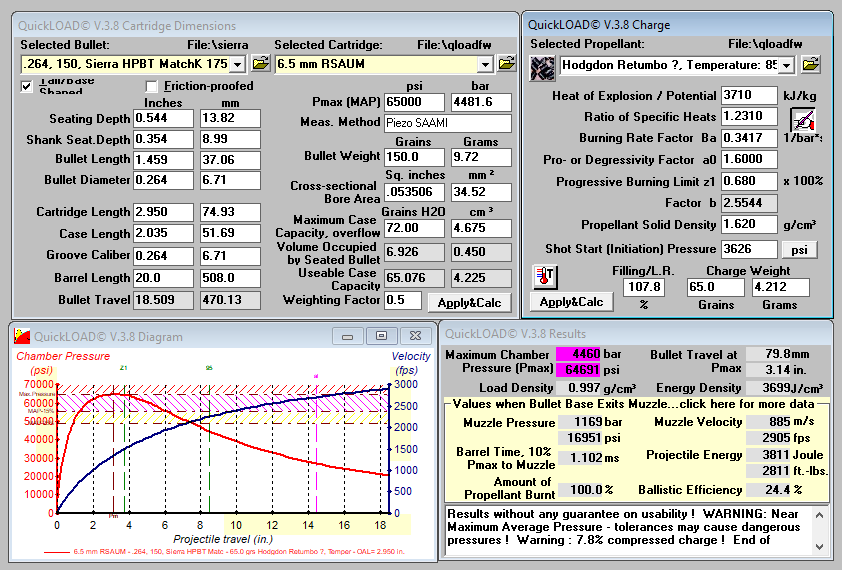Open bullet file folder icon
This screenshot has width=842, height=570.
pyautogui.click(x=260, y=64)
